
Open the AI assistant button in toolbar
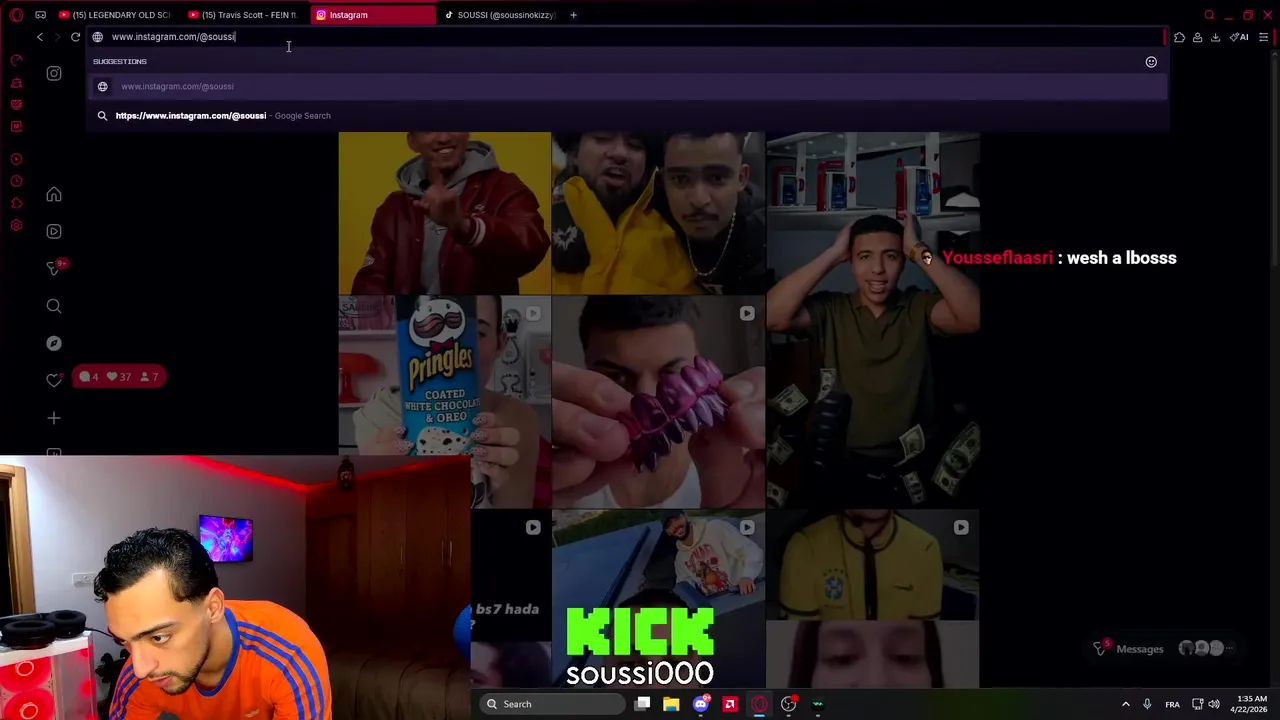point(1240,37)
